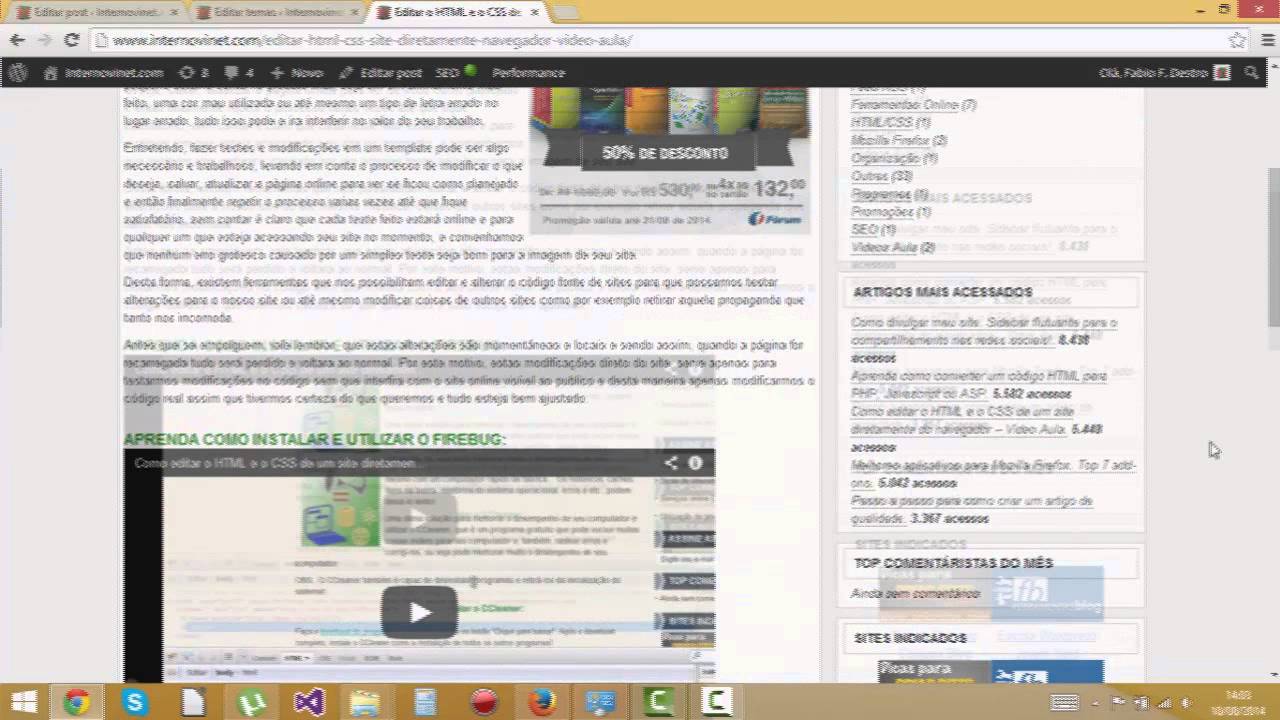Open the 'Melhores aplicativos para Mozilla Firefox' article

click(993, 474)
